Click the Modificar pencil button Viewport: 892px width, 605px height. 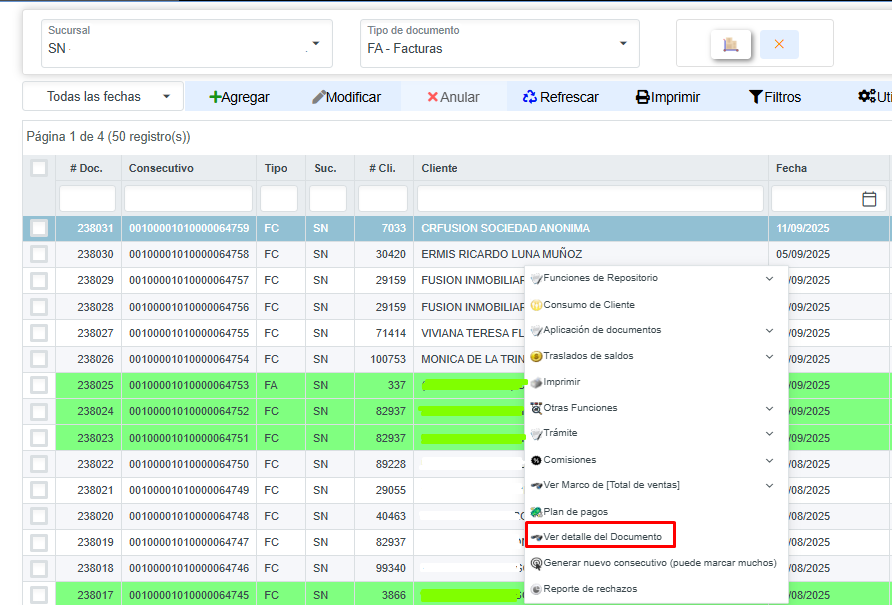tap(346, 97)
